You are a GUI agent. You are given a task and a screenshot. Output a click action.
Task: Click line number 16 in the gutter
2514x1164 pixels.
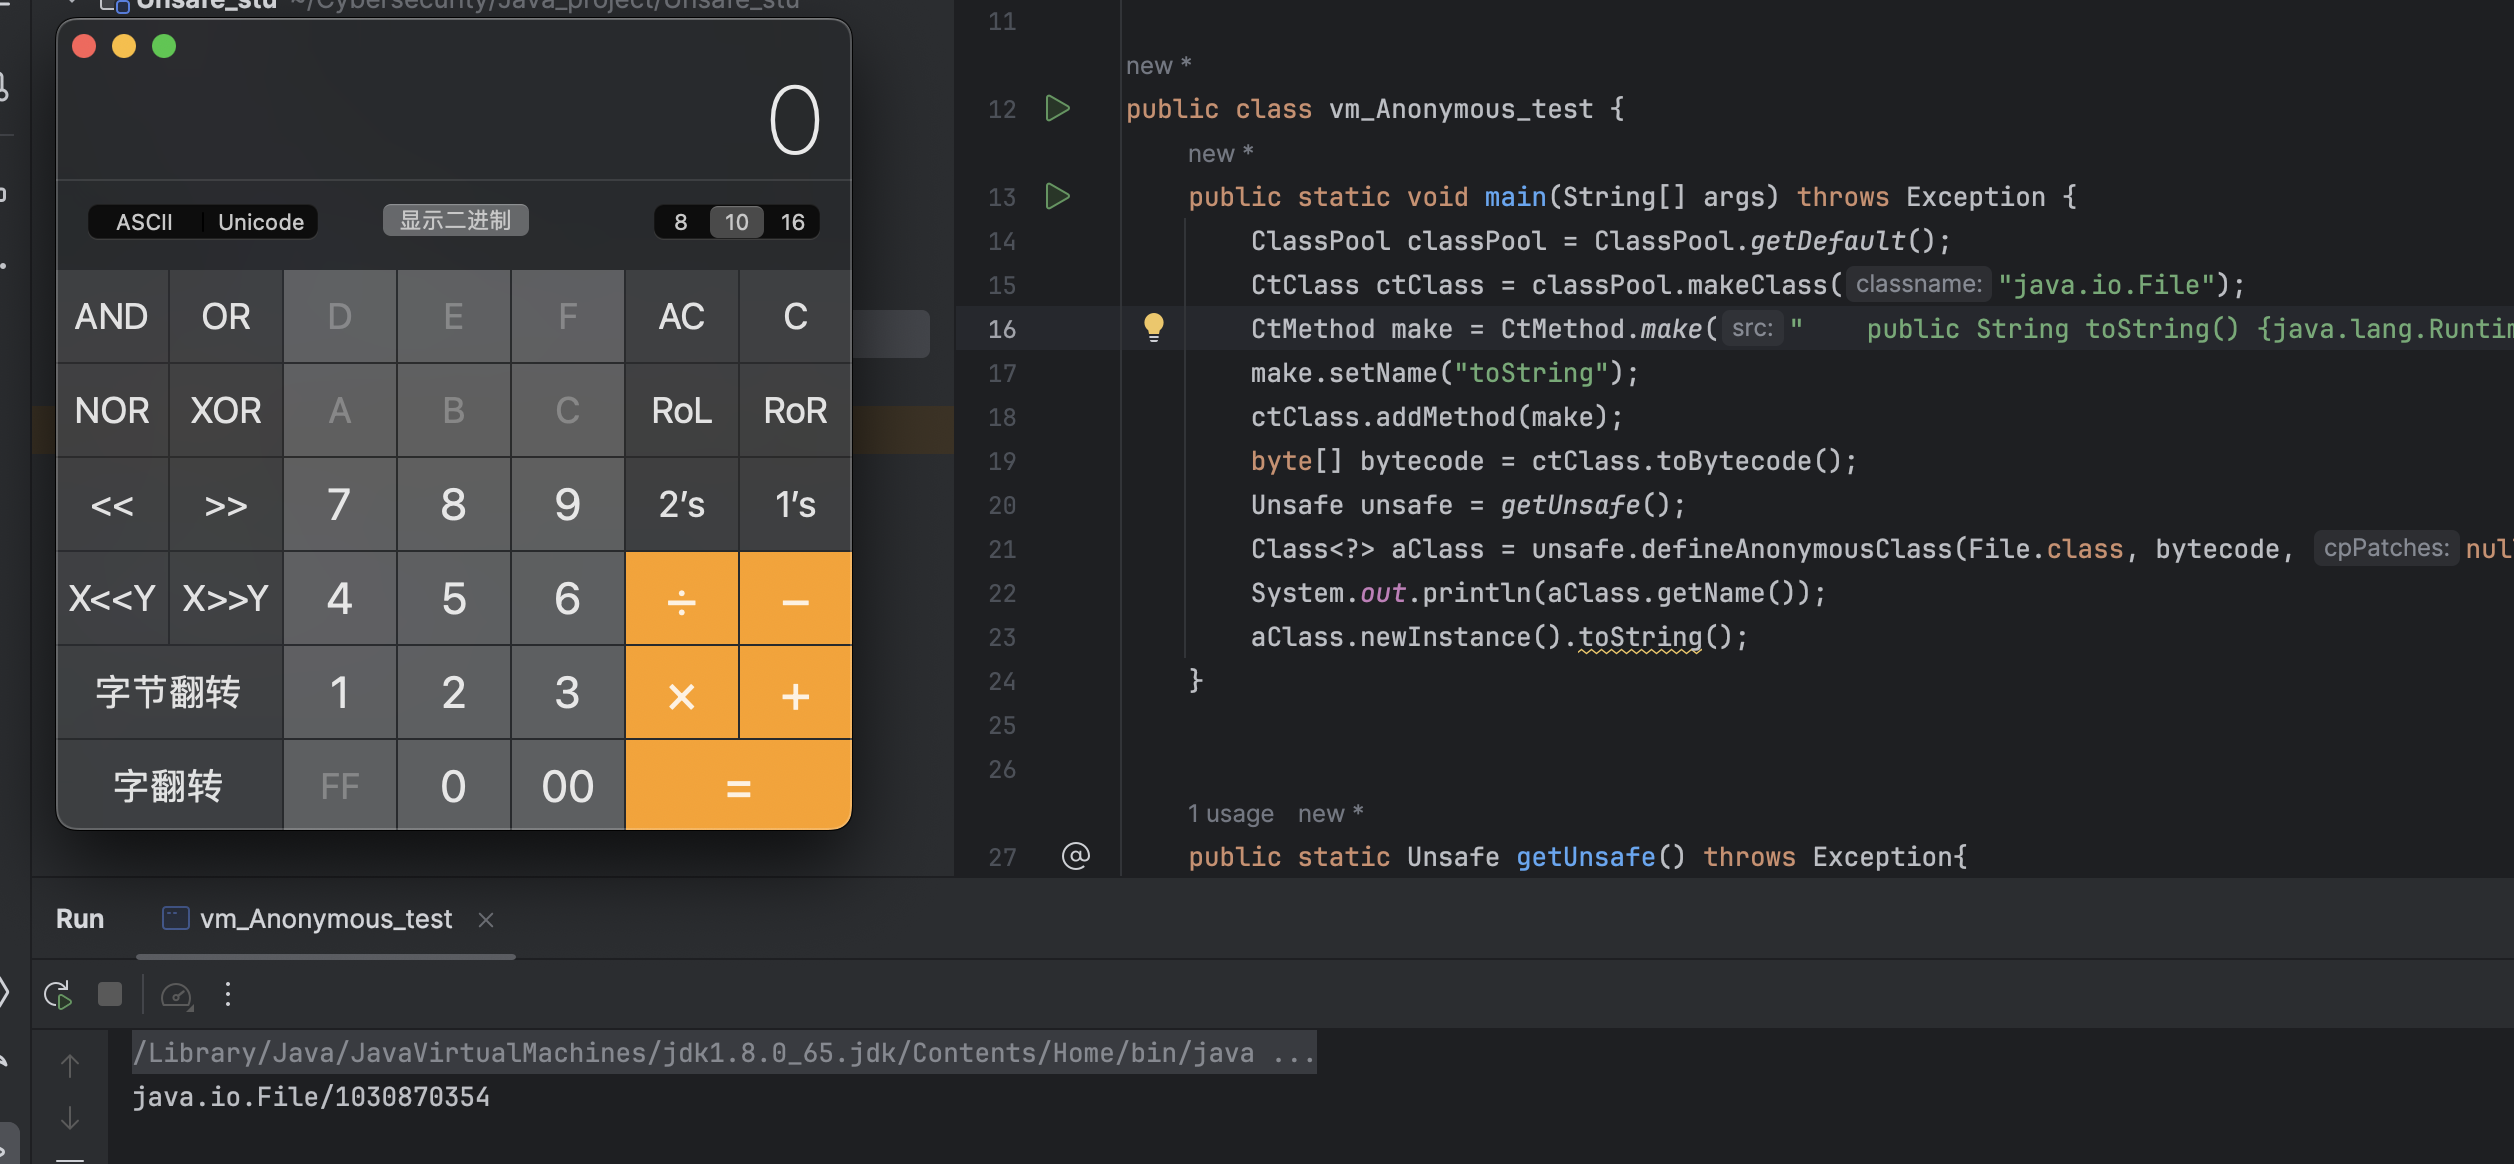point(1002,329)
